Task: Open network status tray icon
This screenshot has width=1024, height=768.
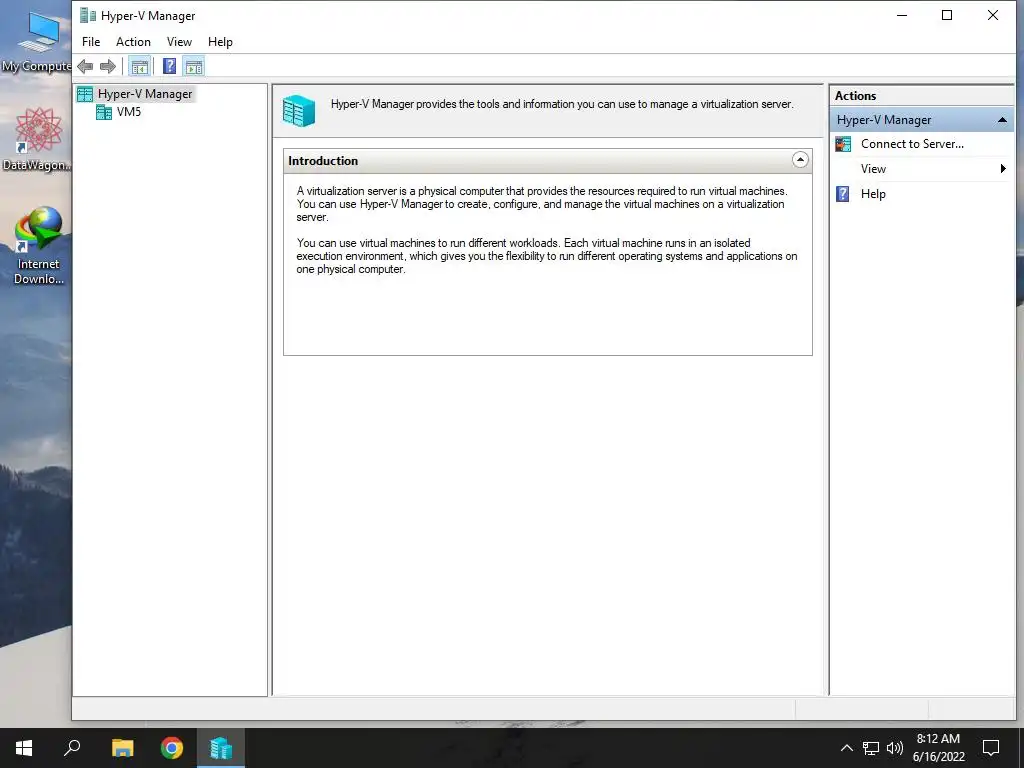Action: coord(871,748)
